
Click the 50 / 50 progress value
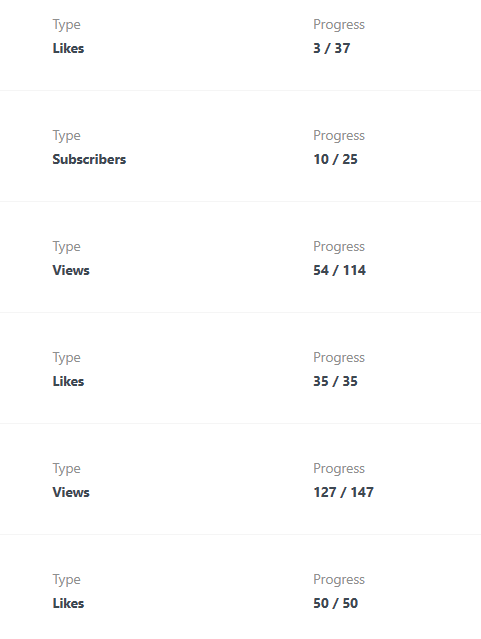[335, 603]
